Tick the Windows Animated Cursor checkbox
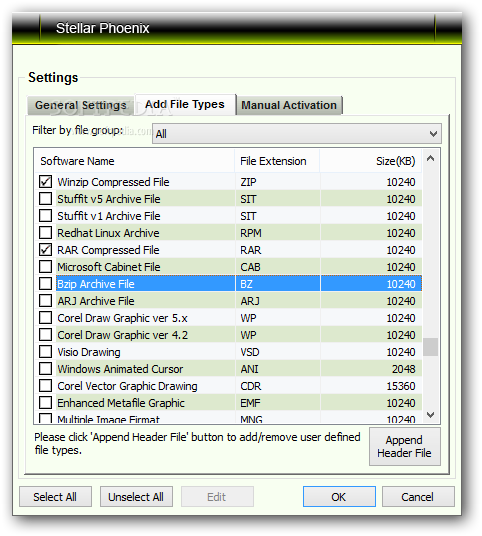Viewport: 482px width, 536px height. coord(45,369)
